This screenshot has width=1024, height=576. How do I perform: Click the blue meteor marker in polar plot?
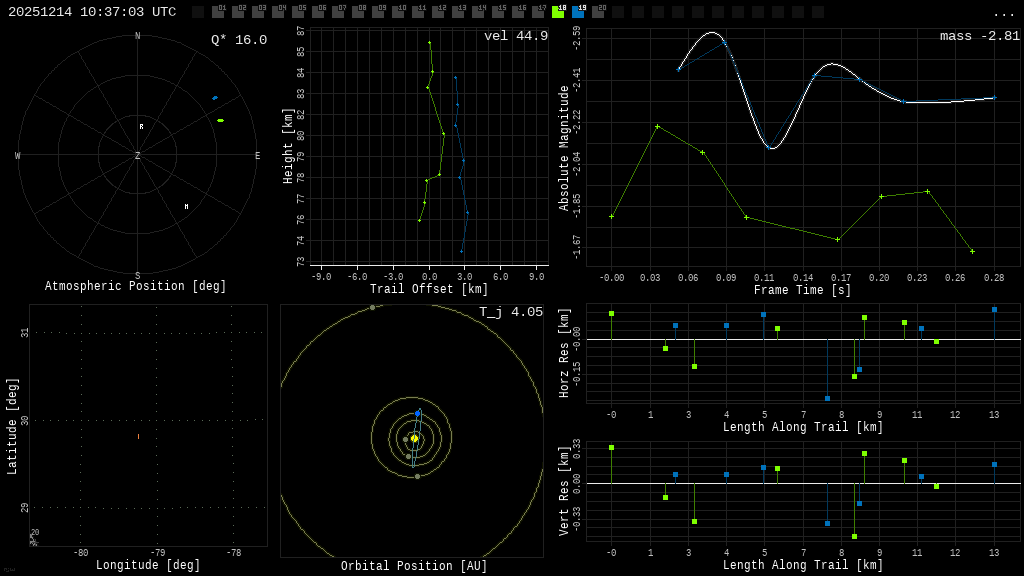tap(214, 98)
